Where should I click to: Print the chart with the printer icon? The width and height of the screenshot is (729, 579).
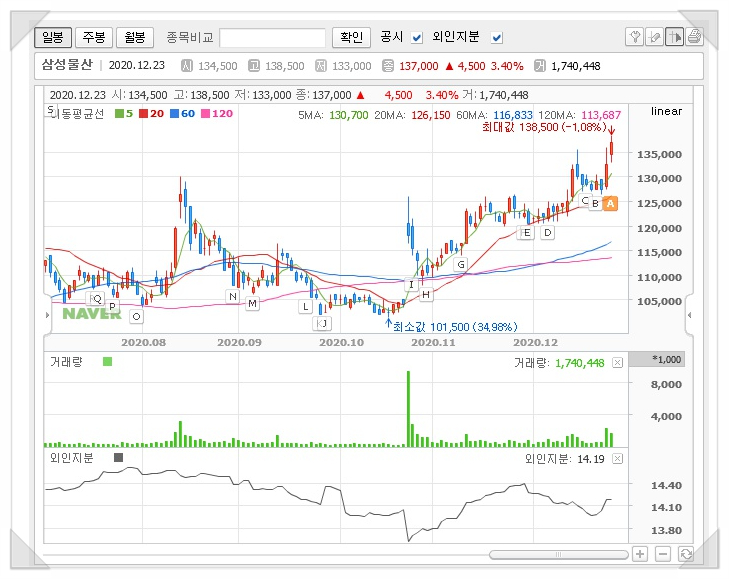pyautogui.click(x=694, y=37)
